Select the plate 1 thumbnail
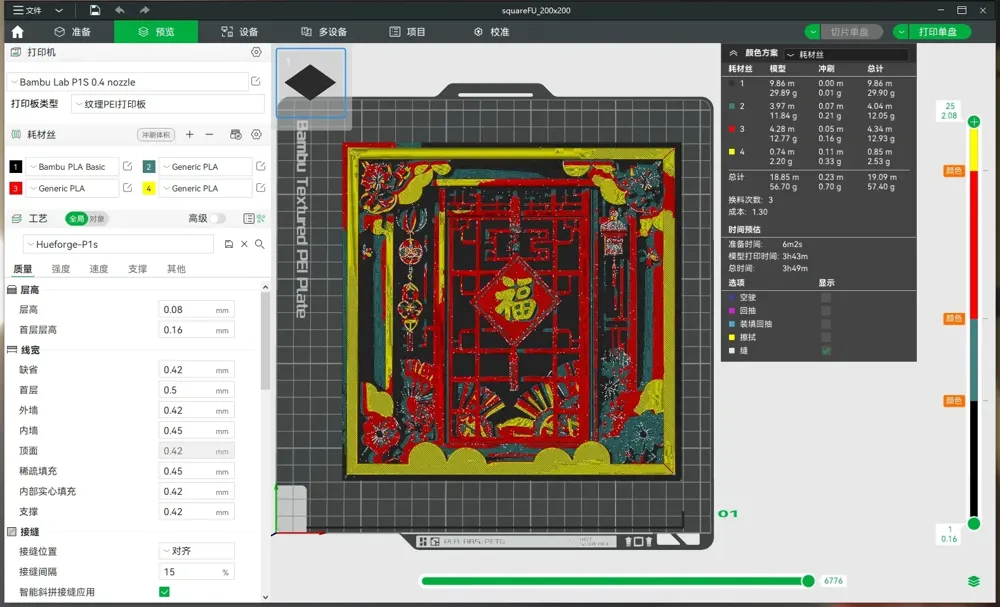Image resolution: width=1000 pixels, height=607 pixels. [311, 83]
